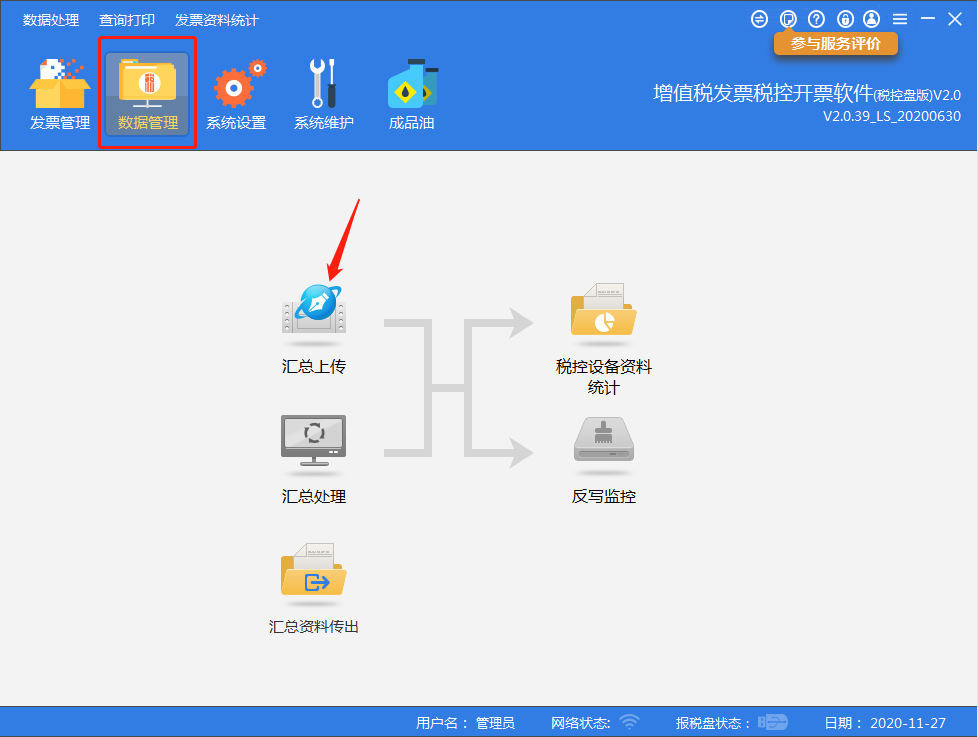Screen dimensions: 978x737
Task: Open 反写监控 drive icon
Action: (603, 441)
